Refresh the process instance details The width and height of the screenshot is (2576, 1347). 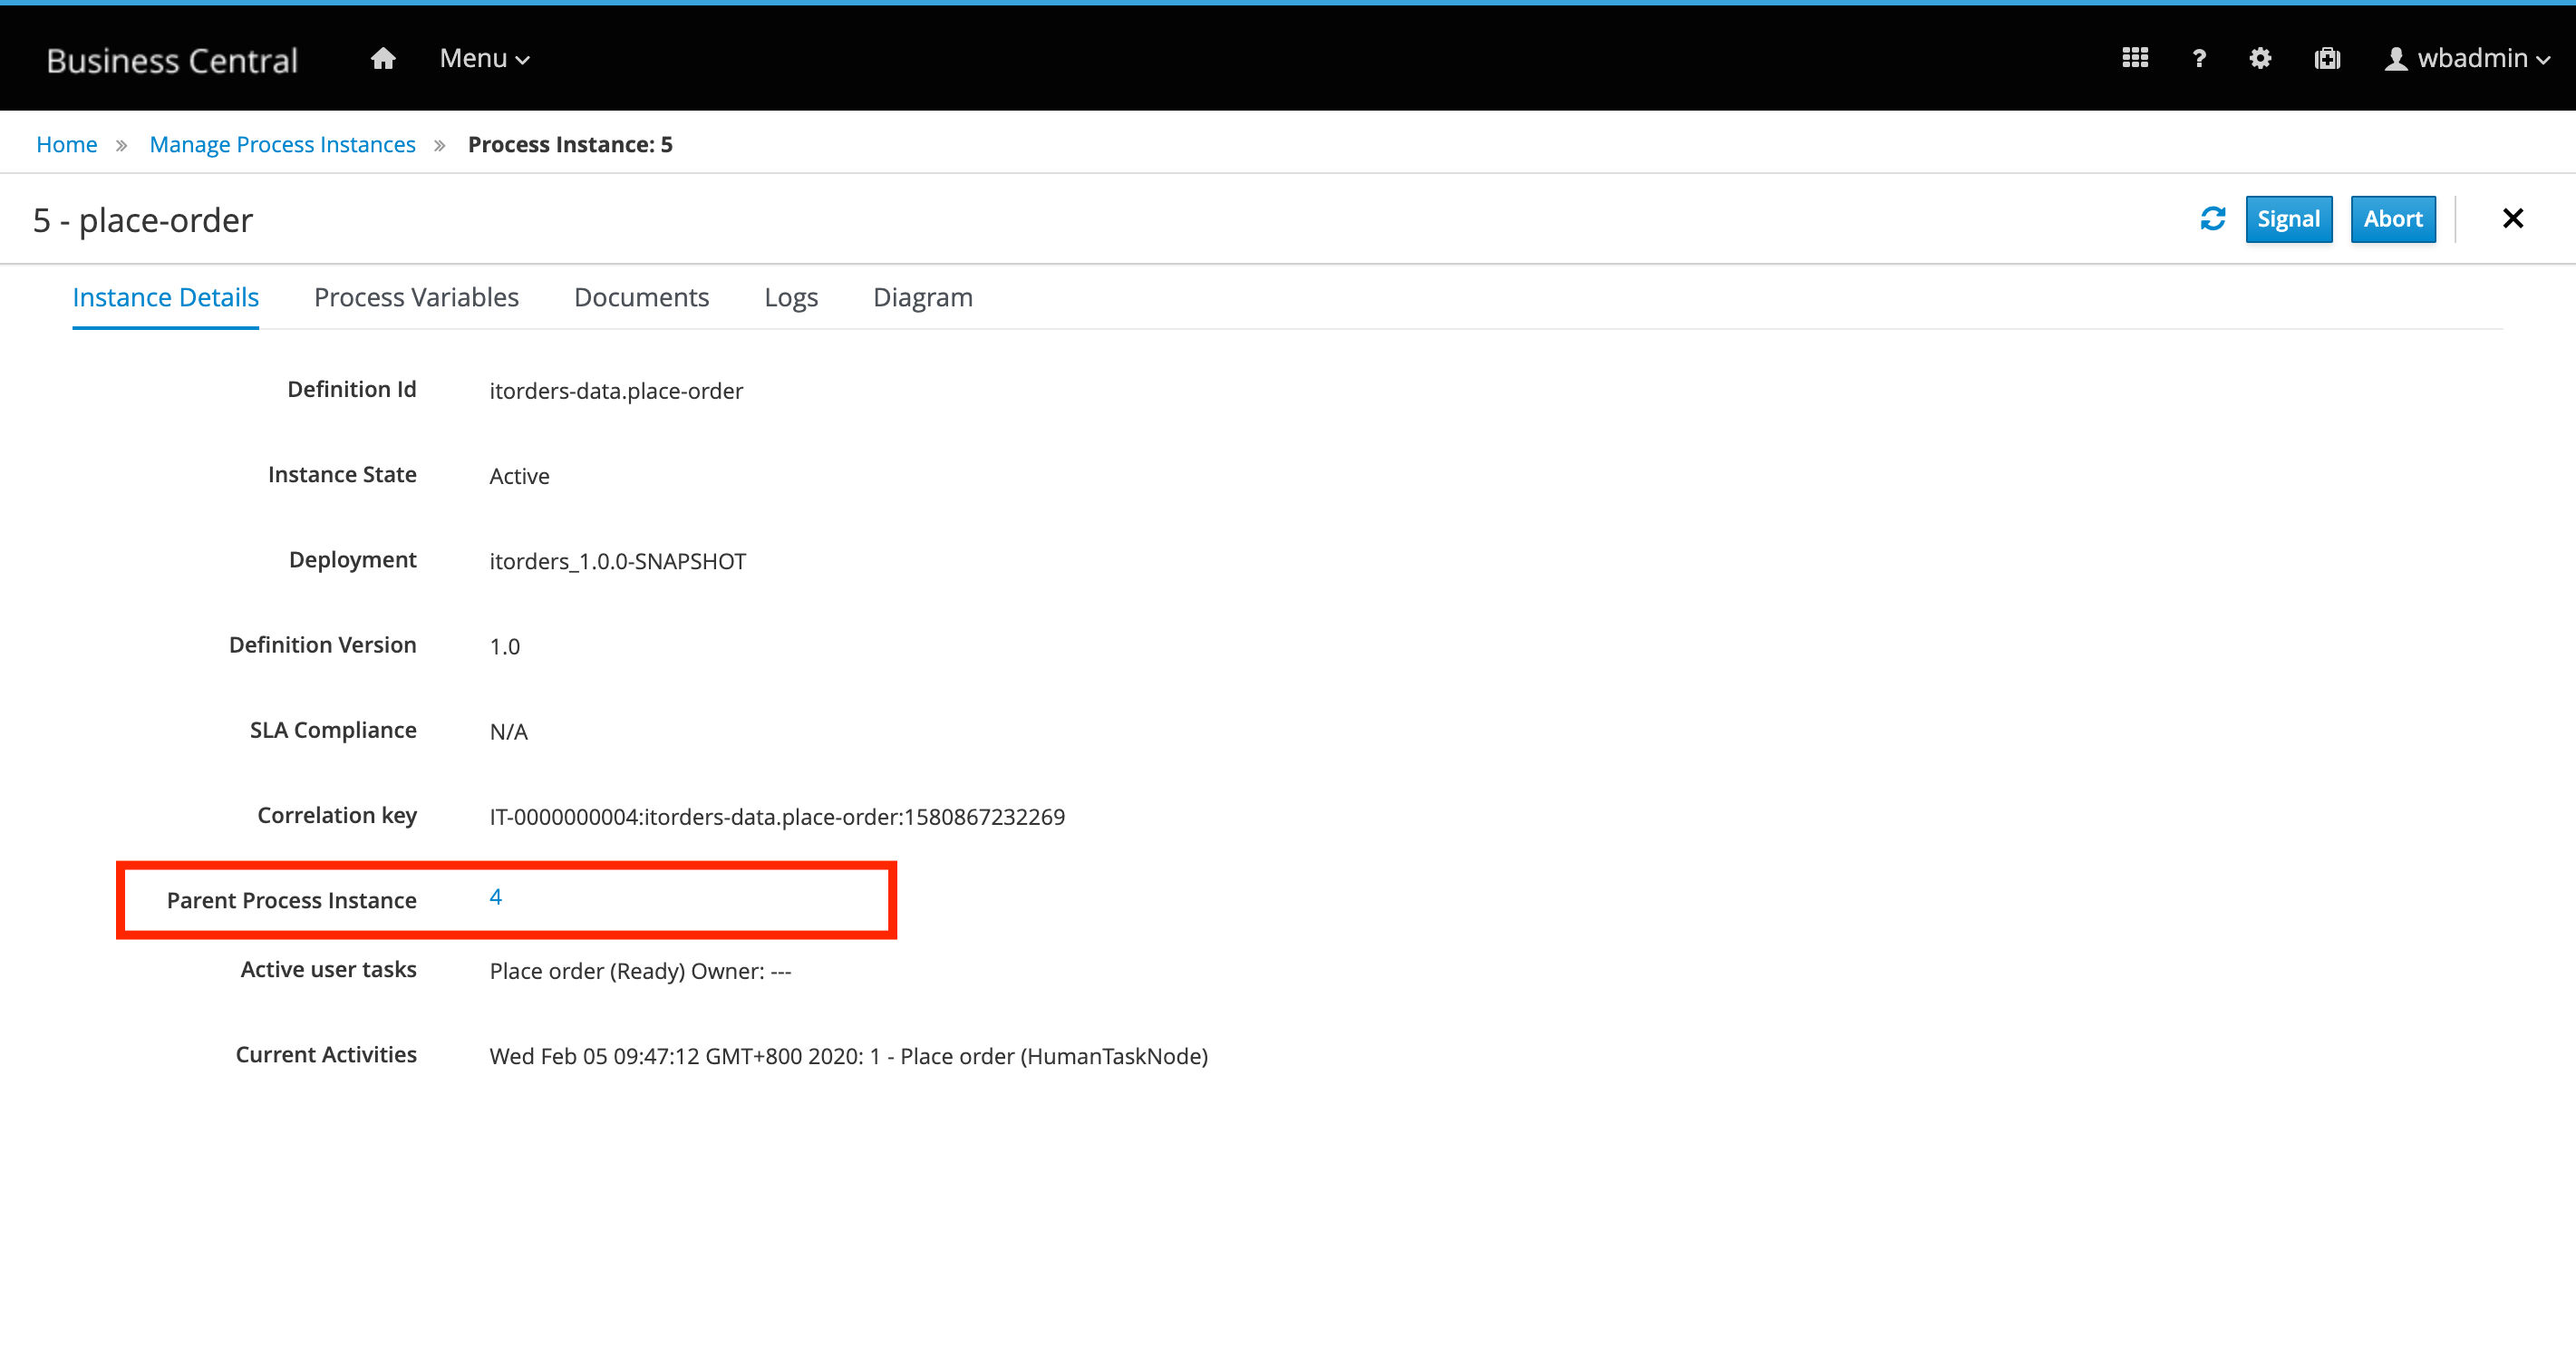click(x=2212, y=218)
